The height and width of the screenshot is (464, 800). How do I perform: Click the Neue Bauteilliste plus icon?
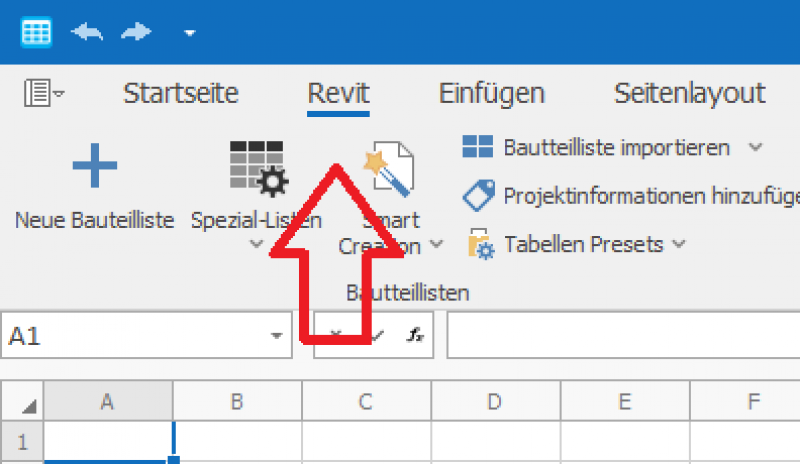pos(95,167)
